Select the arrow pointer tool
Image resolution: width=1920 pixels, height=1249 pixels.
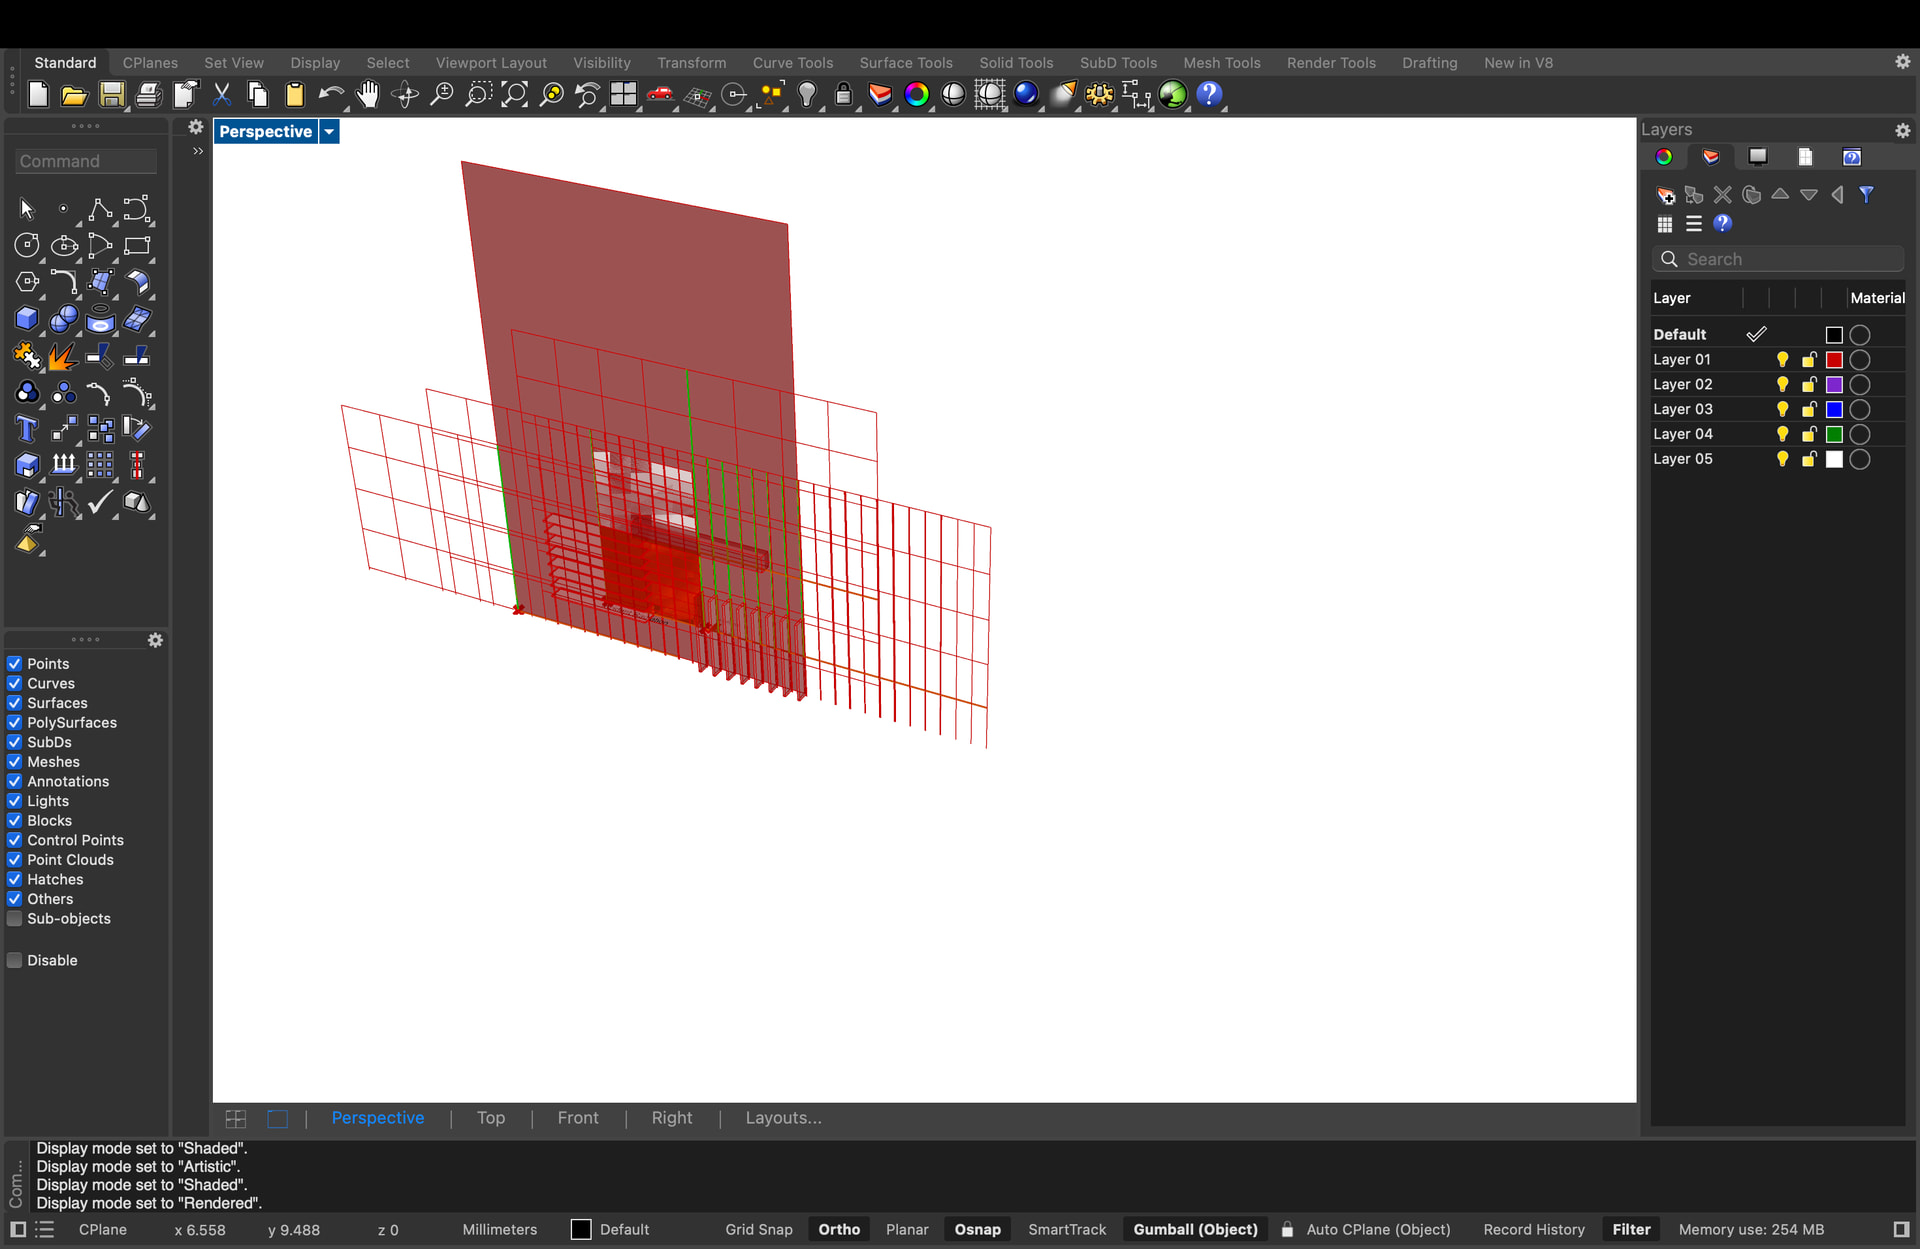coord(27,209)
